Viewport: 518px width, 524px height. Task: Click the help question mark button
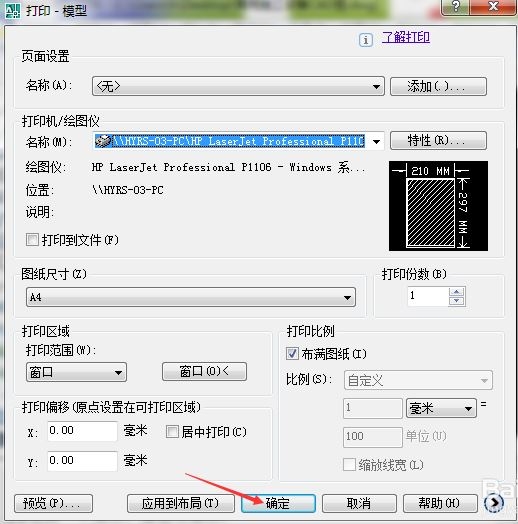tap(455, 7)
